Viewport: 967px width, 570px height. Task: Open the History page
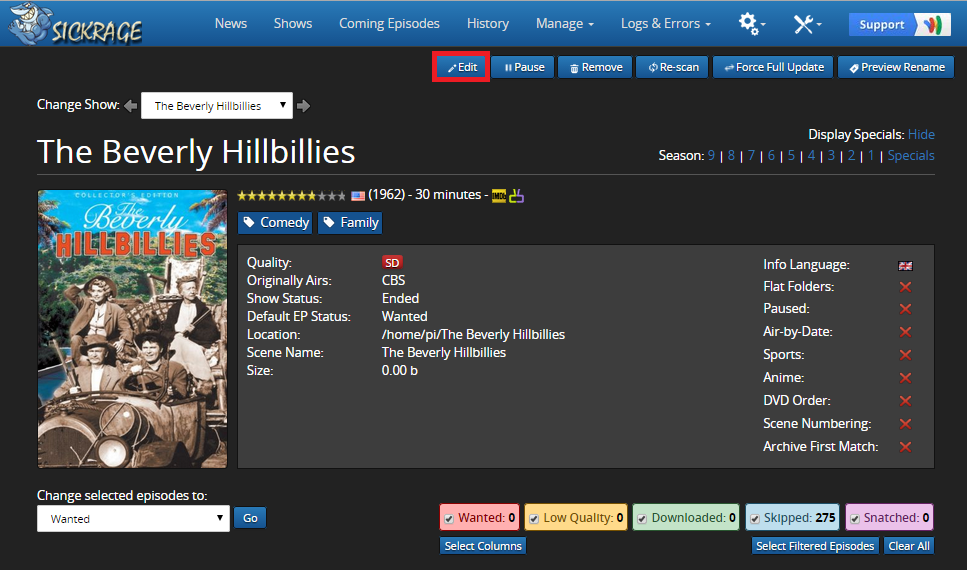coord(487,23)
